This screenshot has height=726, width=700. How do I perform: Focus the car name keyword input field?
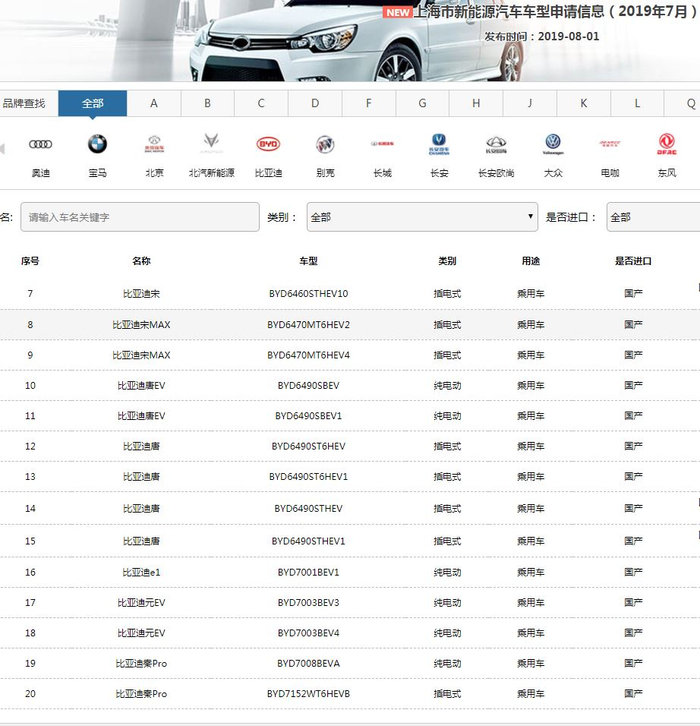pyautogui.click(x=140, y=217)
